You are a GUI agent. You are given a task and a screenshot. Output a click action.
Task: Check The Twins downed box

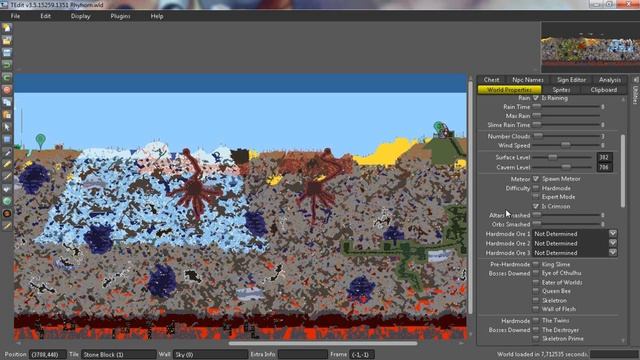coord(536,320)
